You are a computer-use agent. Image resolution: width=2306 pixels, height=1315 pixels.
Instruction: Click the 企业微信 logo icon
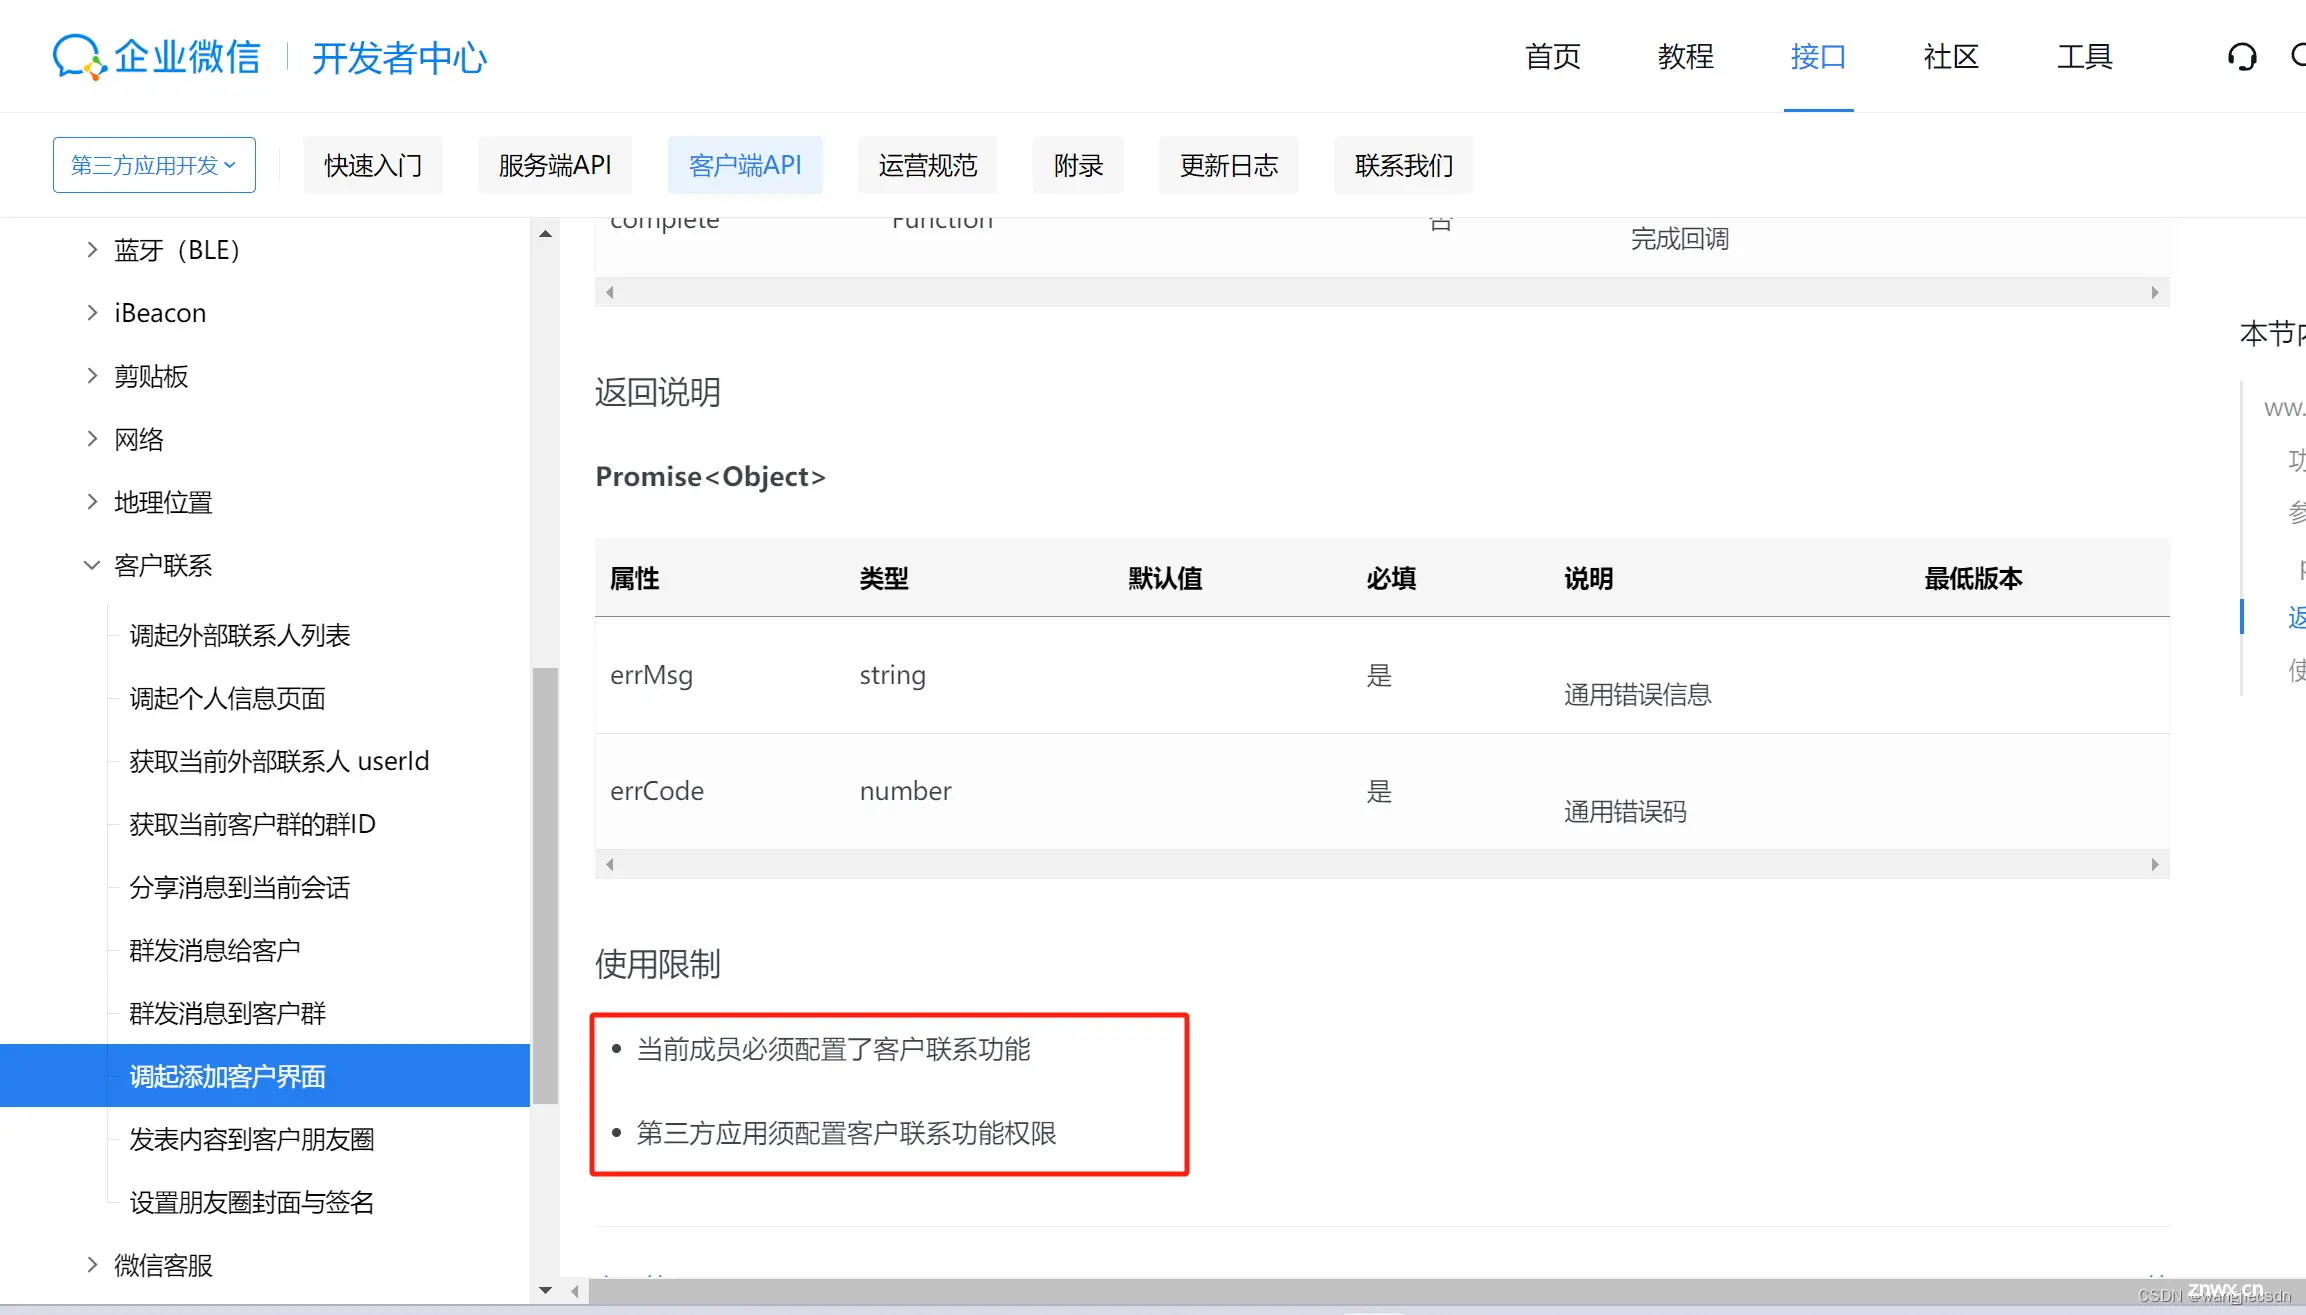coord(80,57)
